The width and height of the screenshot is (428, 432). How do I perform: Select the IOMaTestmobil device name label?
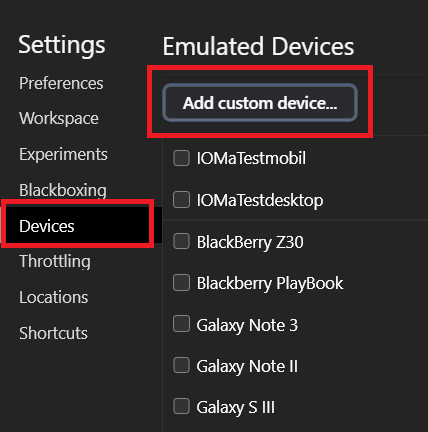251,158
